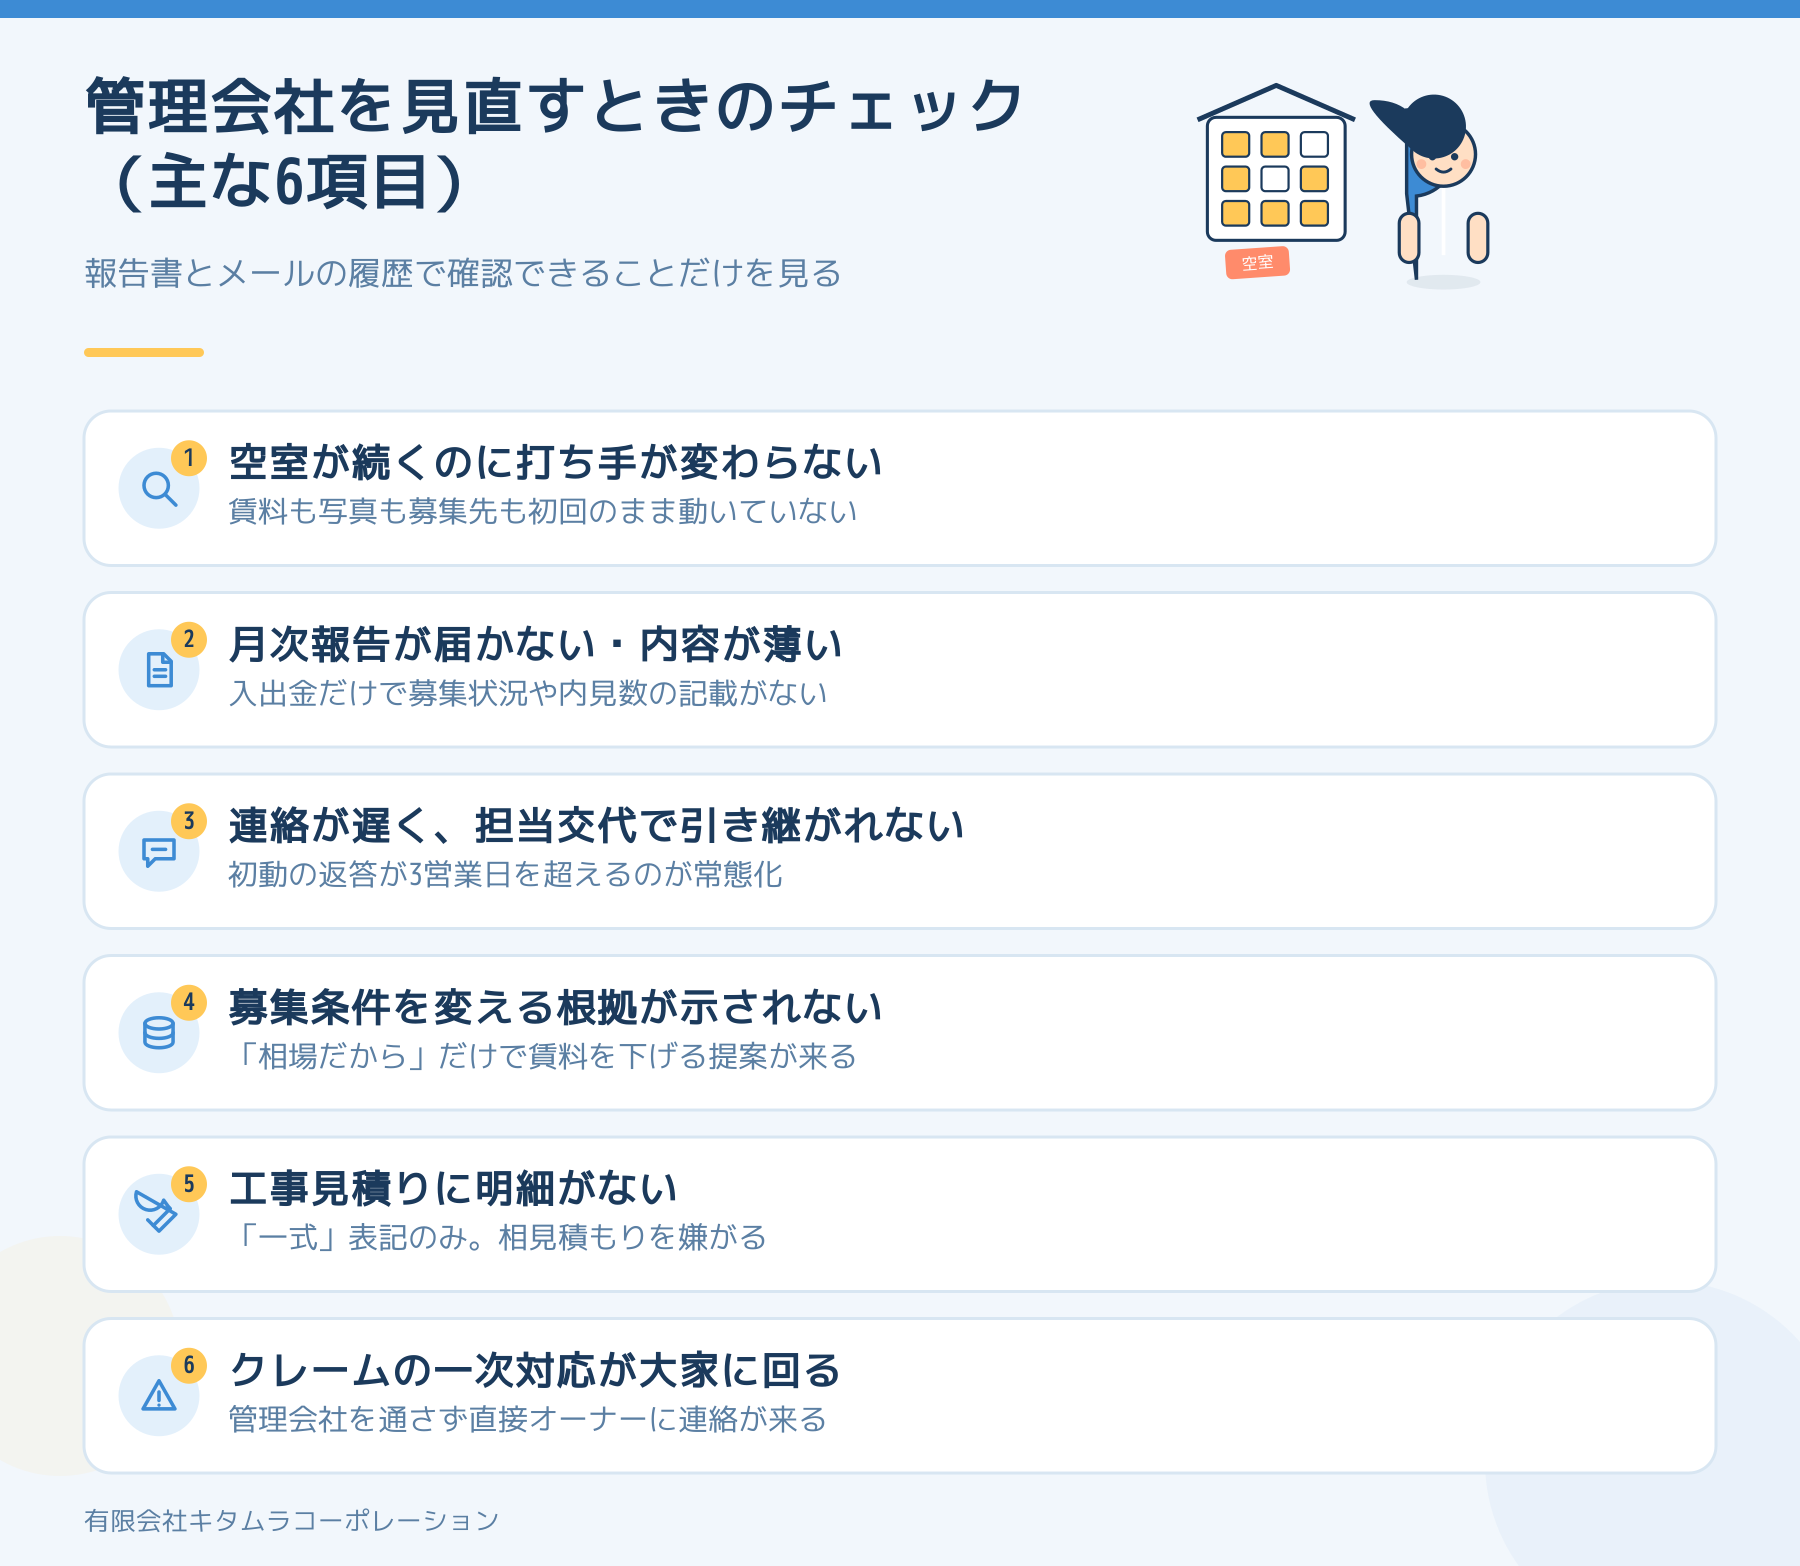The height and width of the screenshot is (1566, 1800).
Task: Click heading 工事見積りに明細がない
Action: [x=453, y=1189]
